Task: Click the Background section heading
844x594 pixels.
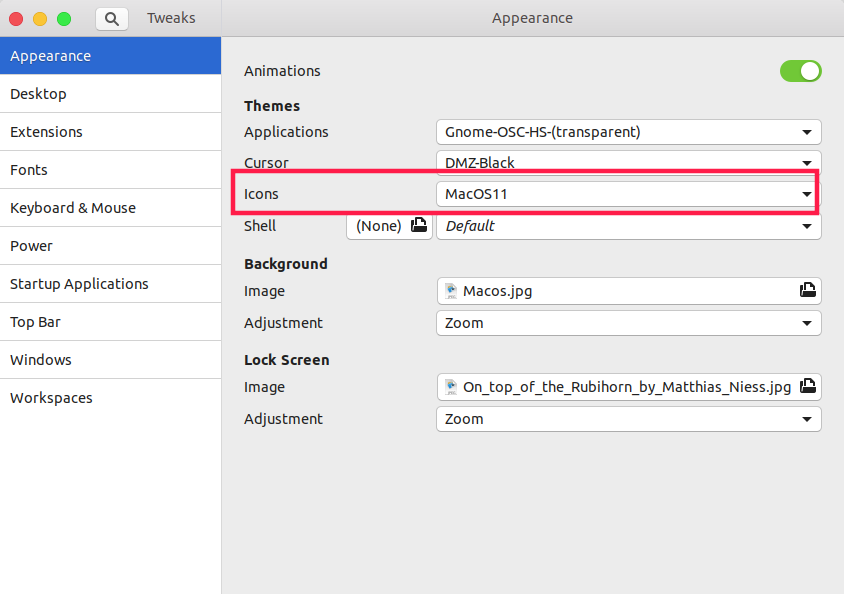Action: click(x=285, y=264)
